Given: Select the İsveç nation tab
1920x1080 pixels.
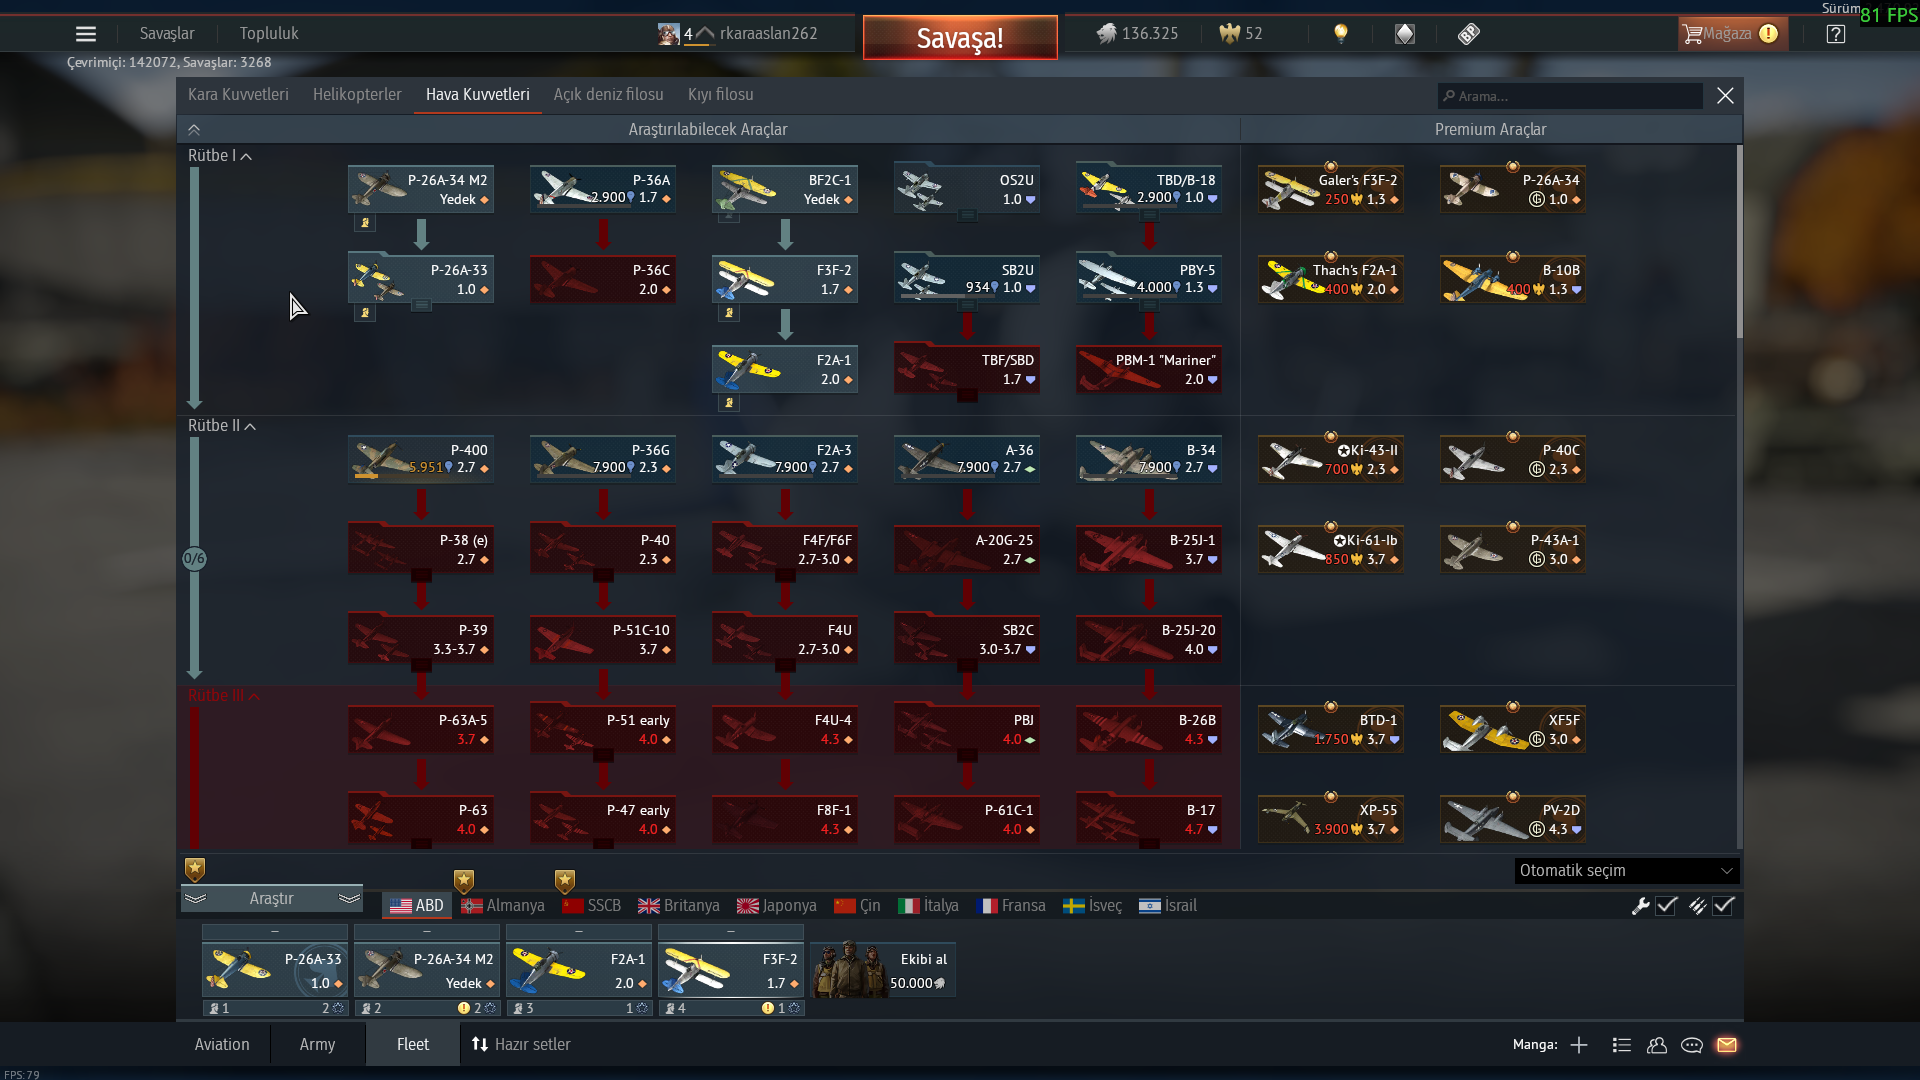Looking at the screenshot, I should tap(1093, 906).
